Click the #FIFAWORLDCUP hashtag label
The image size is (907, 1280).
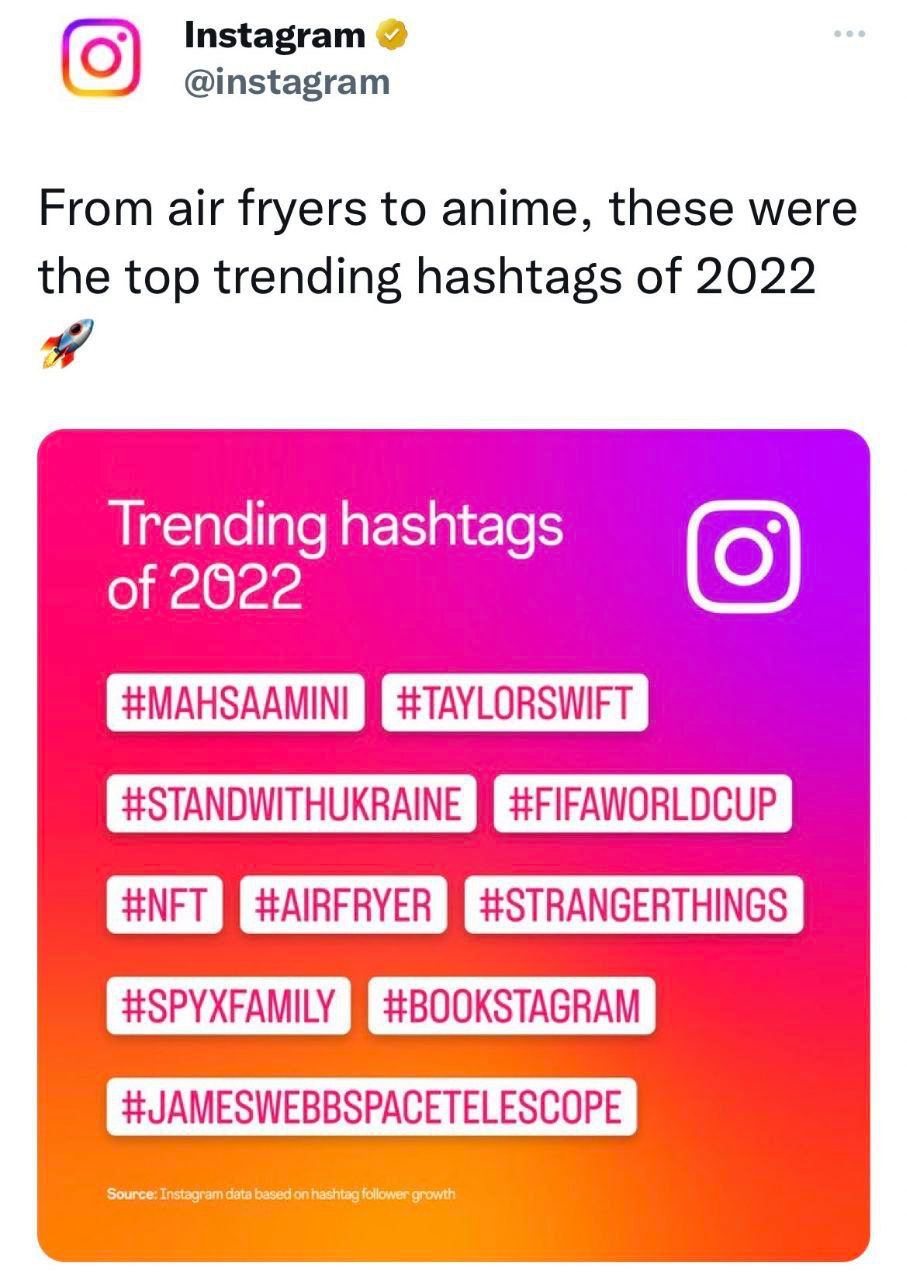coord(643,805)
